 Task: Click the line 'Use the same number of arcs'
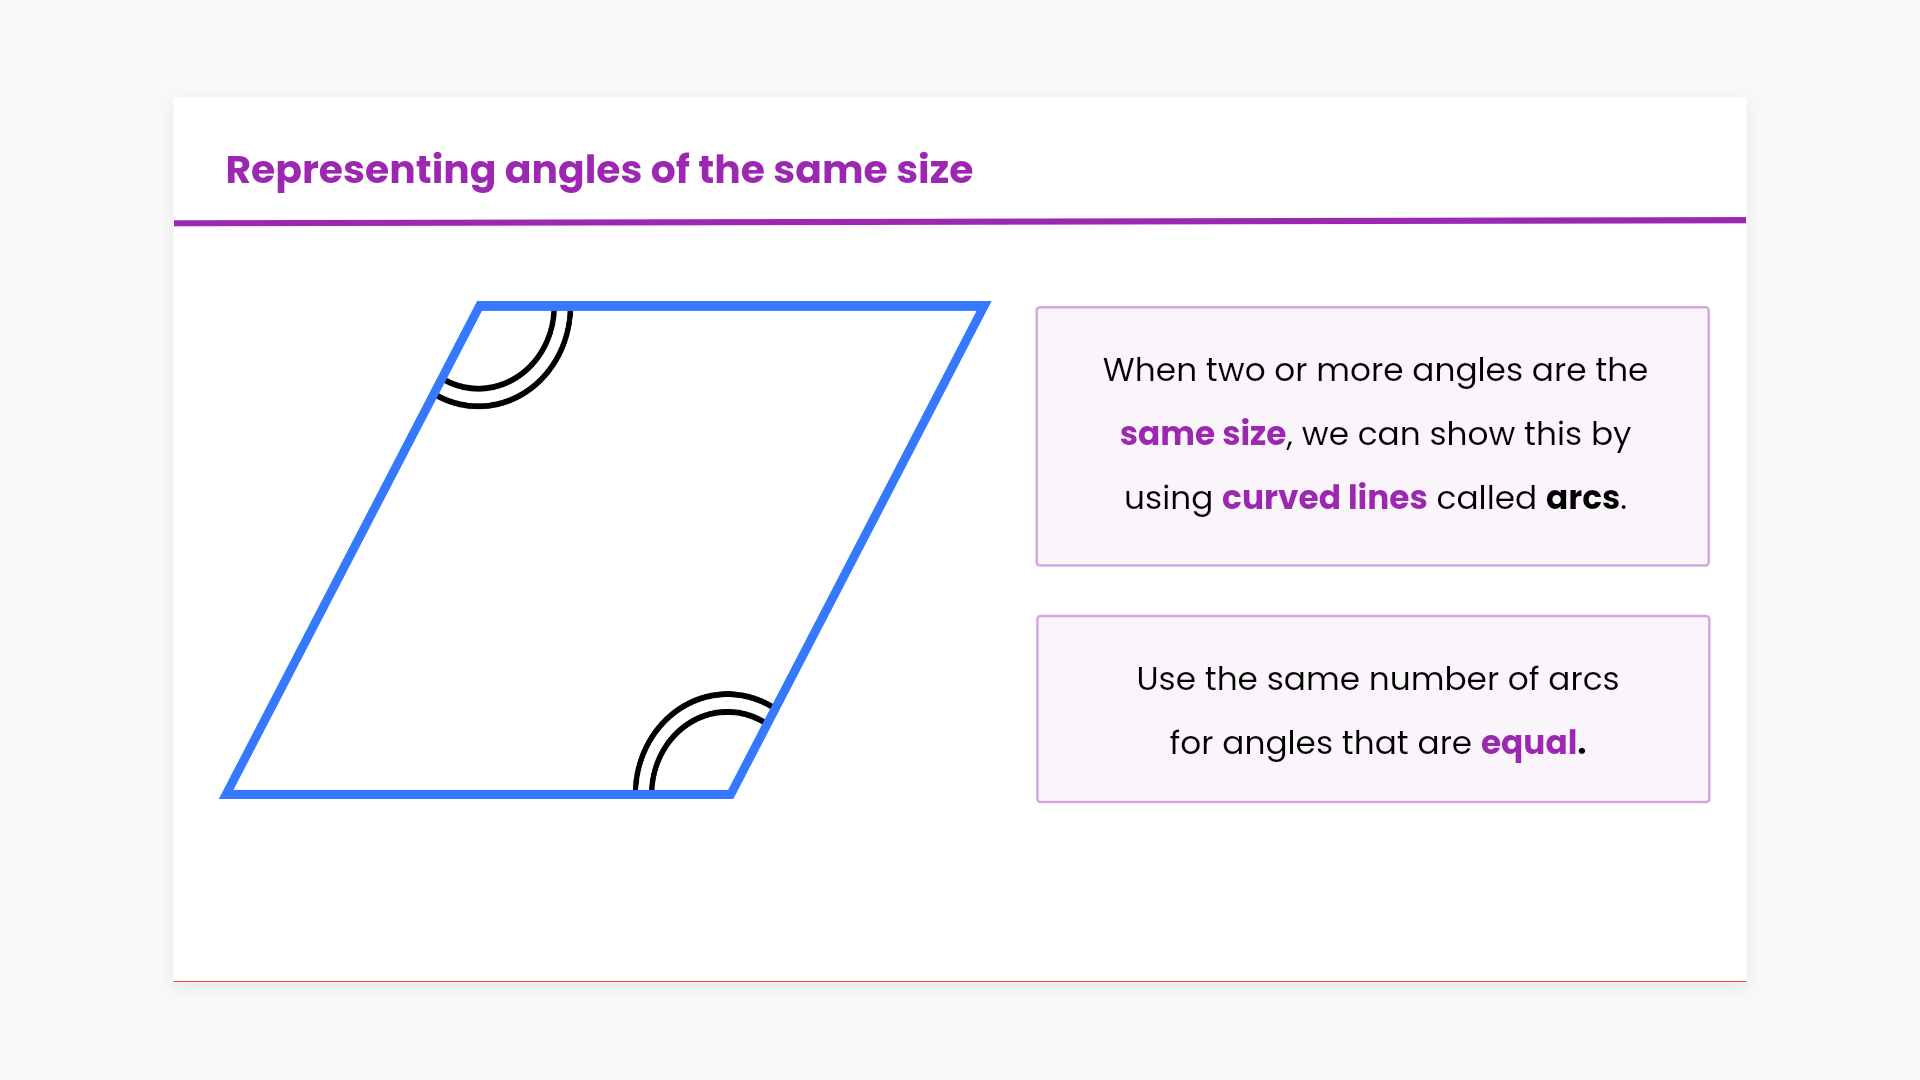1377,679
